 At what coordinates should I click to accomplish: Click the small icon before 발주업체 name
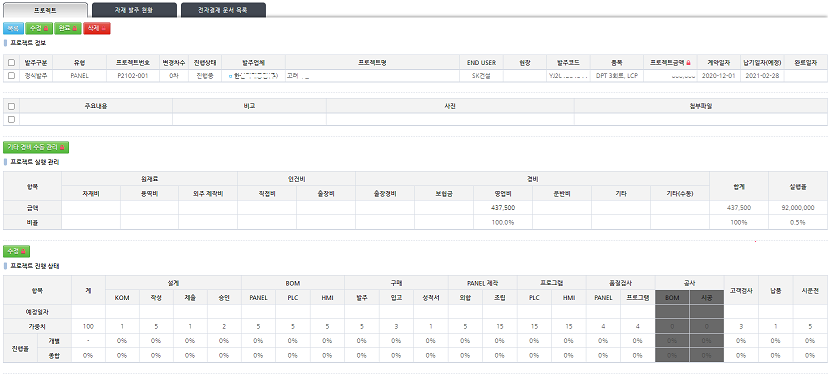[230, 76]
